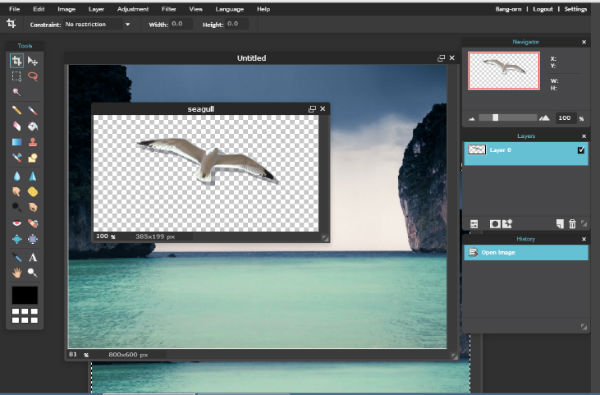The height and width of the screenshot is (395, 600).
Task: Select the Pencil tool
Action: tap(16, 110)
